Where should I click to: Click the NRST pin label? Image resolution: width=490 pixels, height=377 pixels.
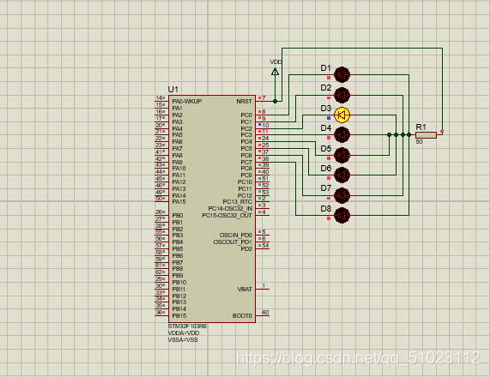coord(244,101)
